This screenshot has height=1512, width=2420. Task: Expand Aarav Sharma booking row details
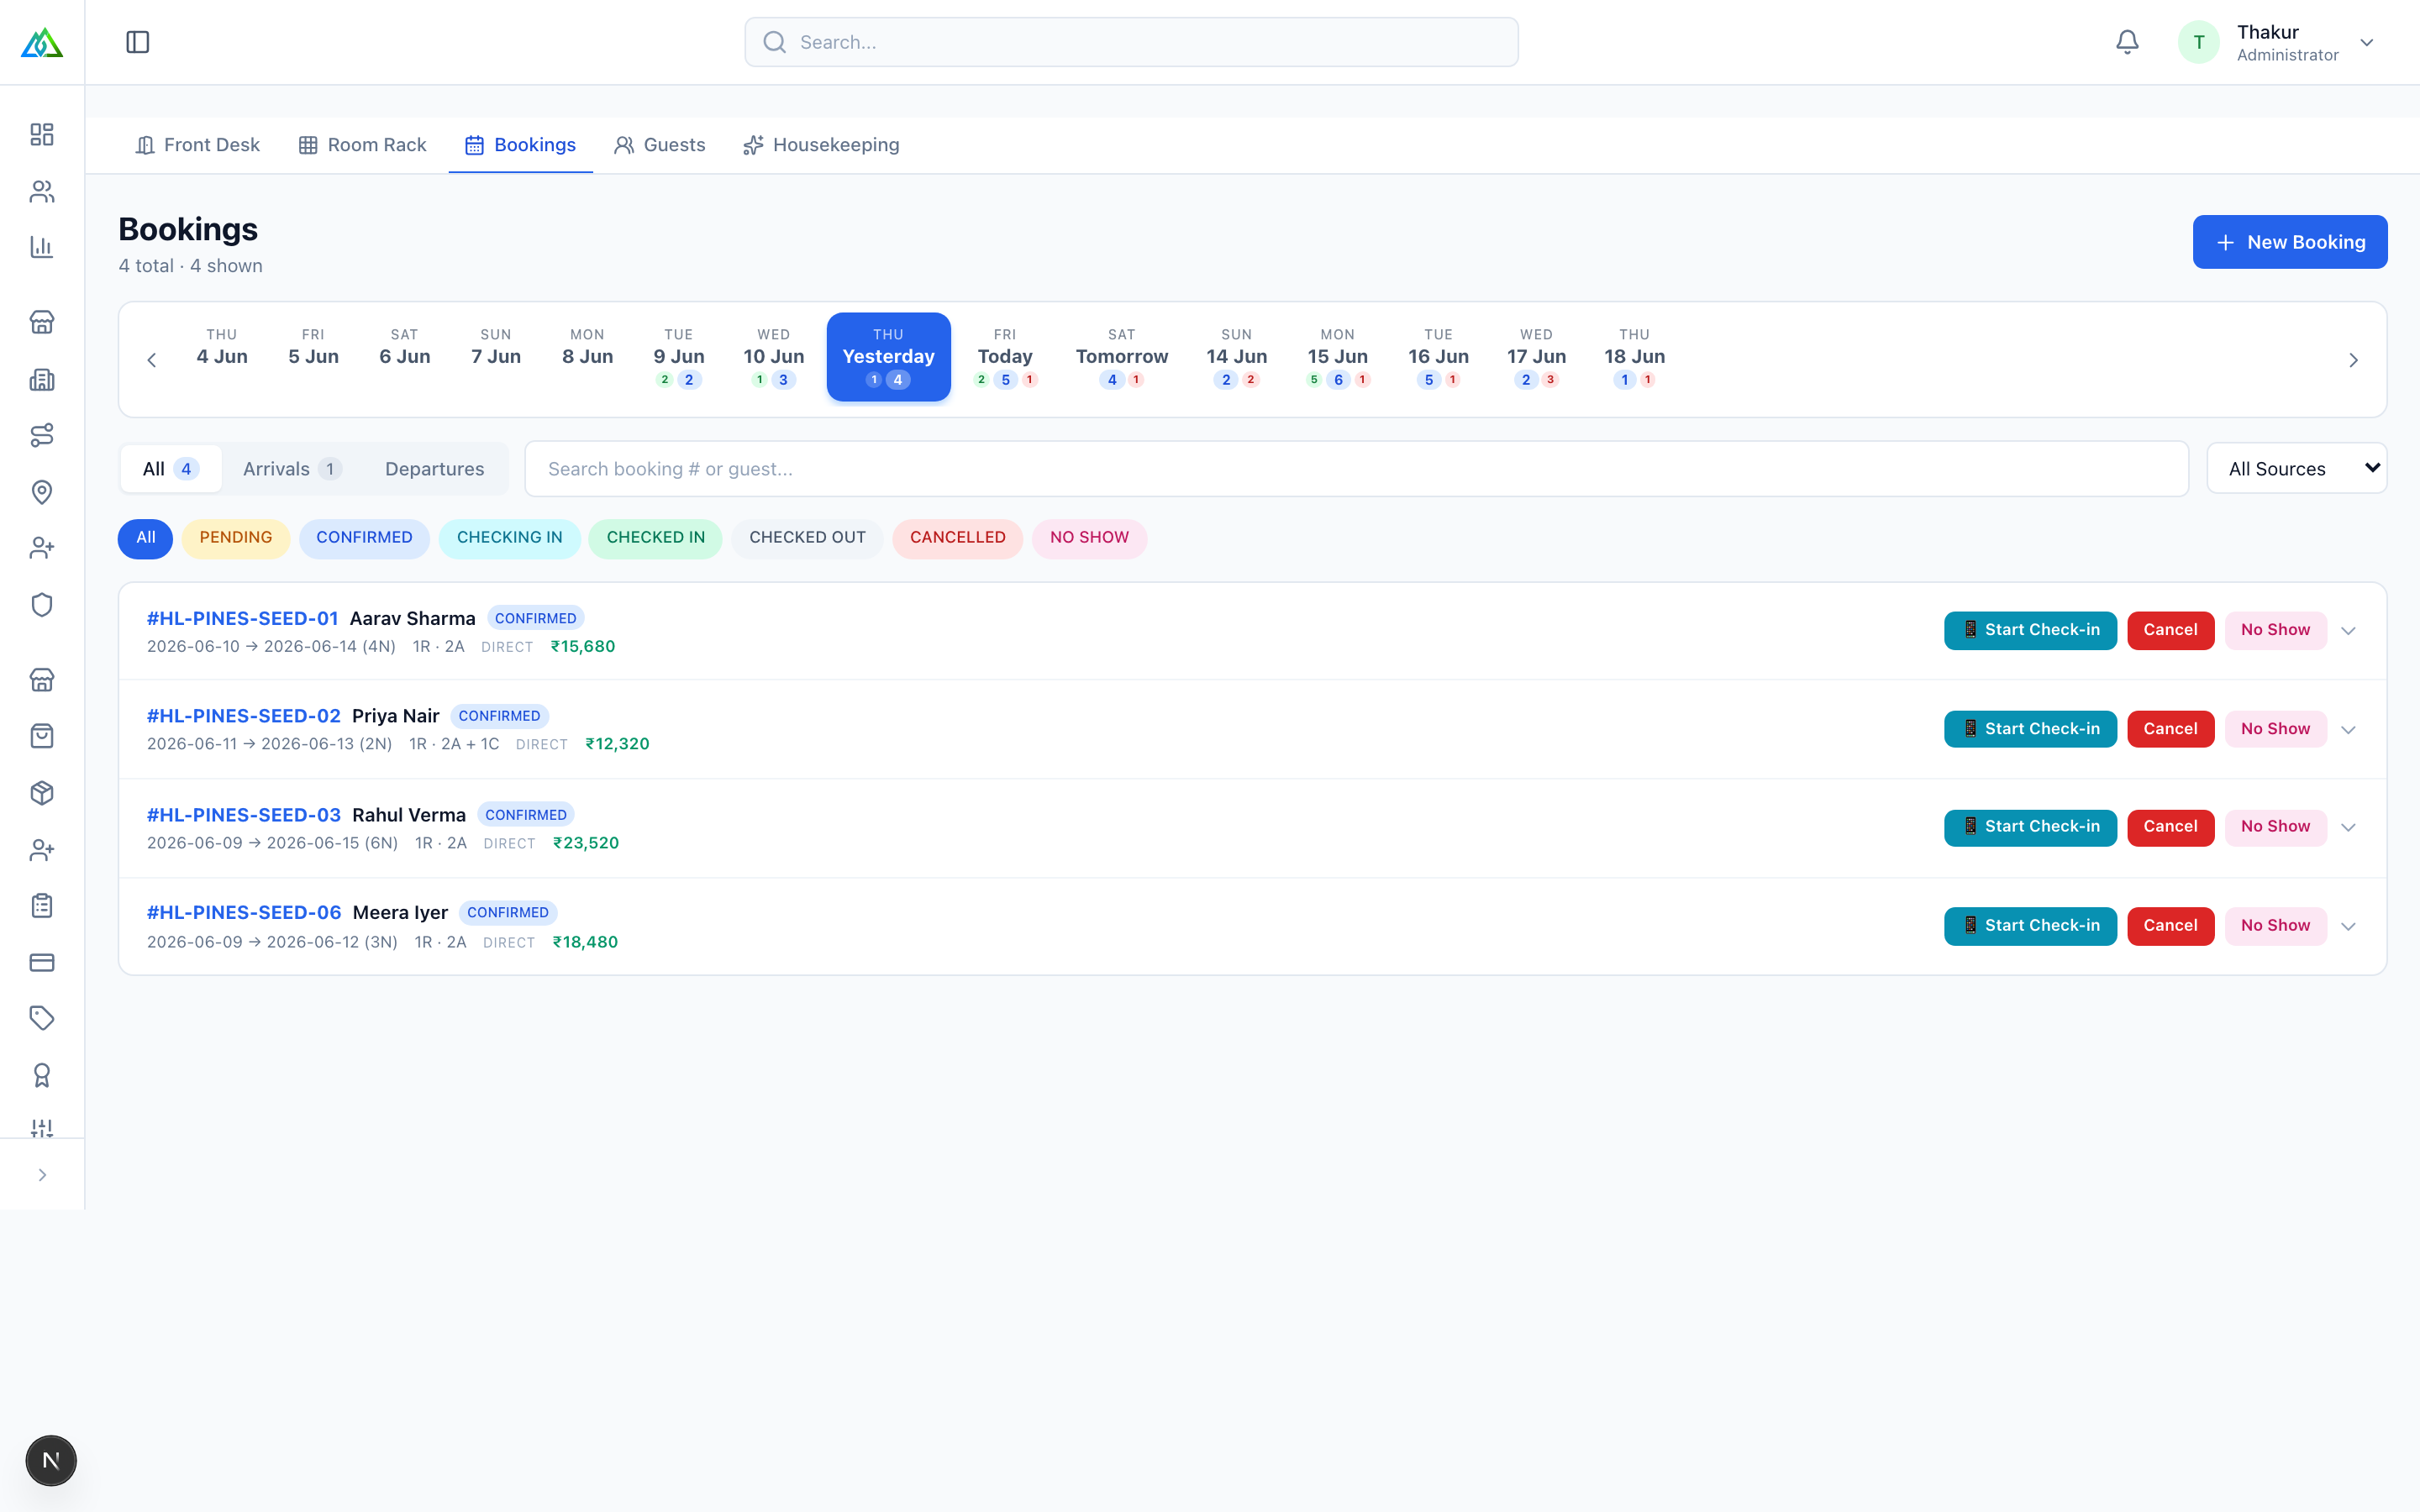(2349, 631)
